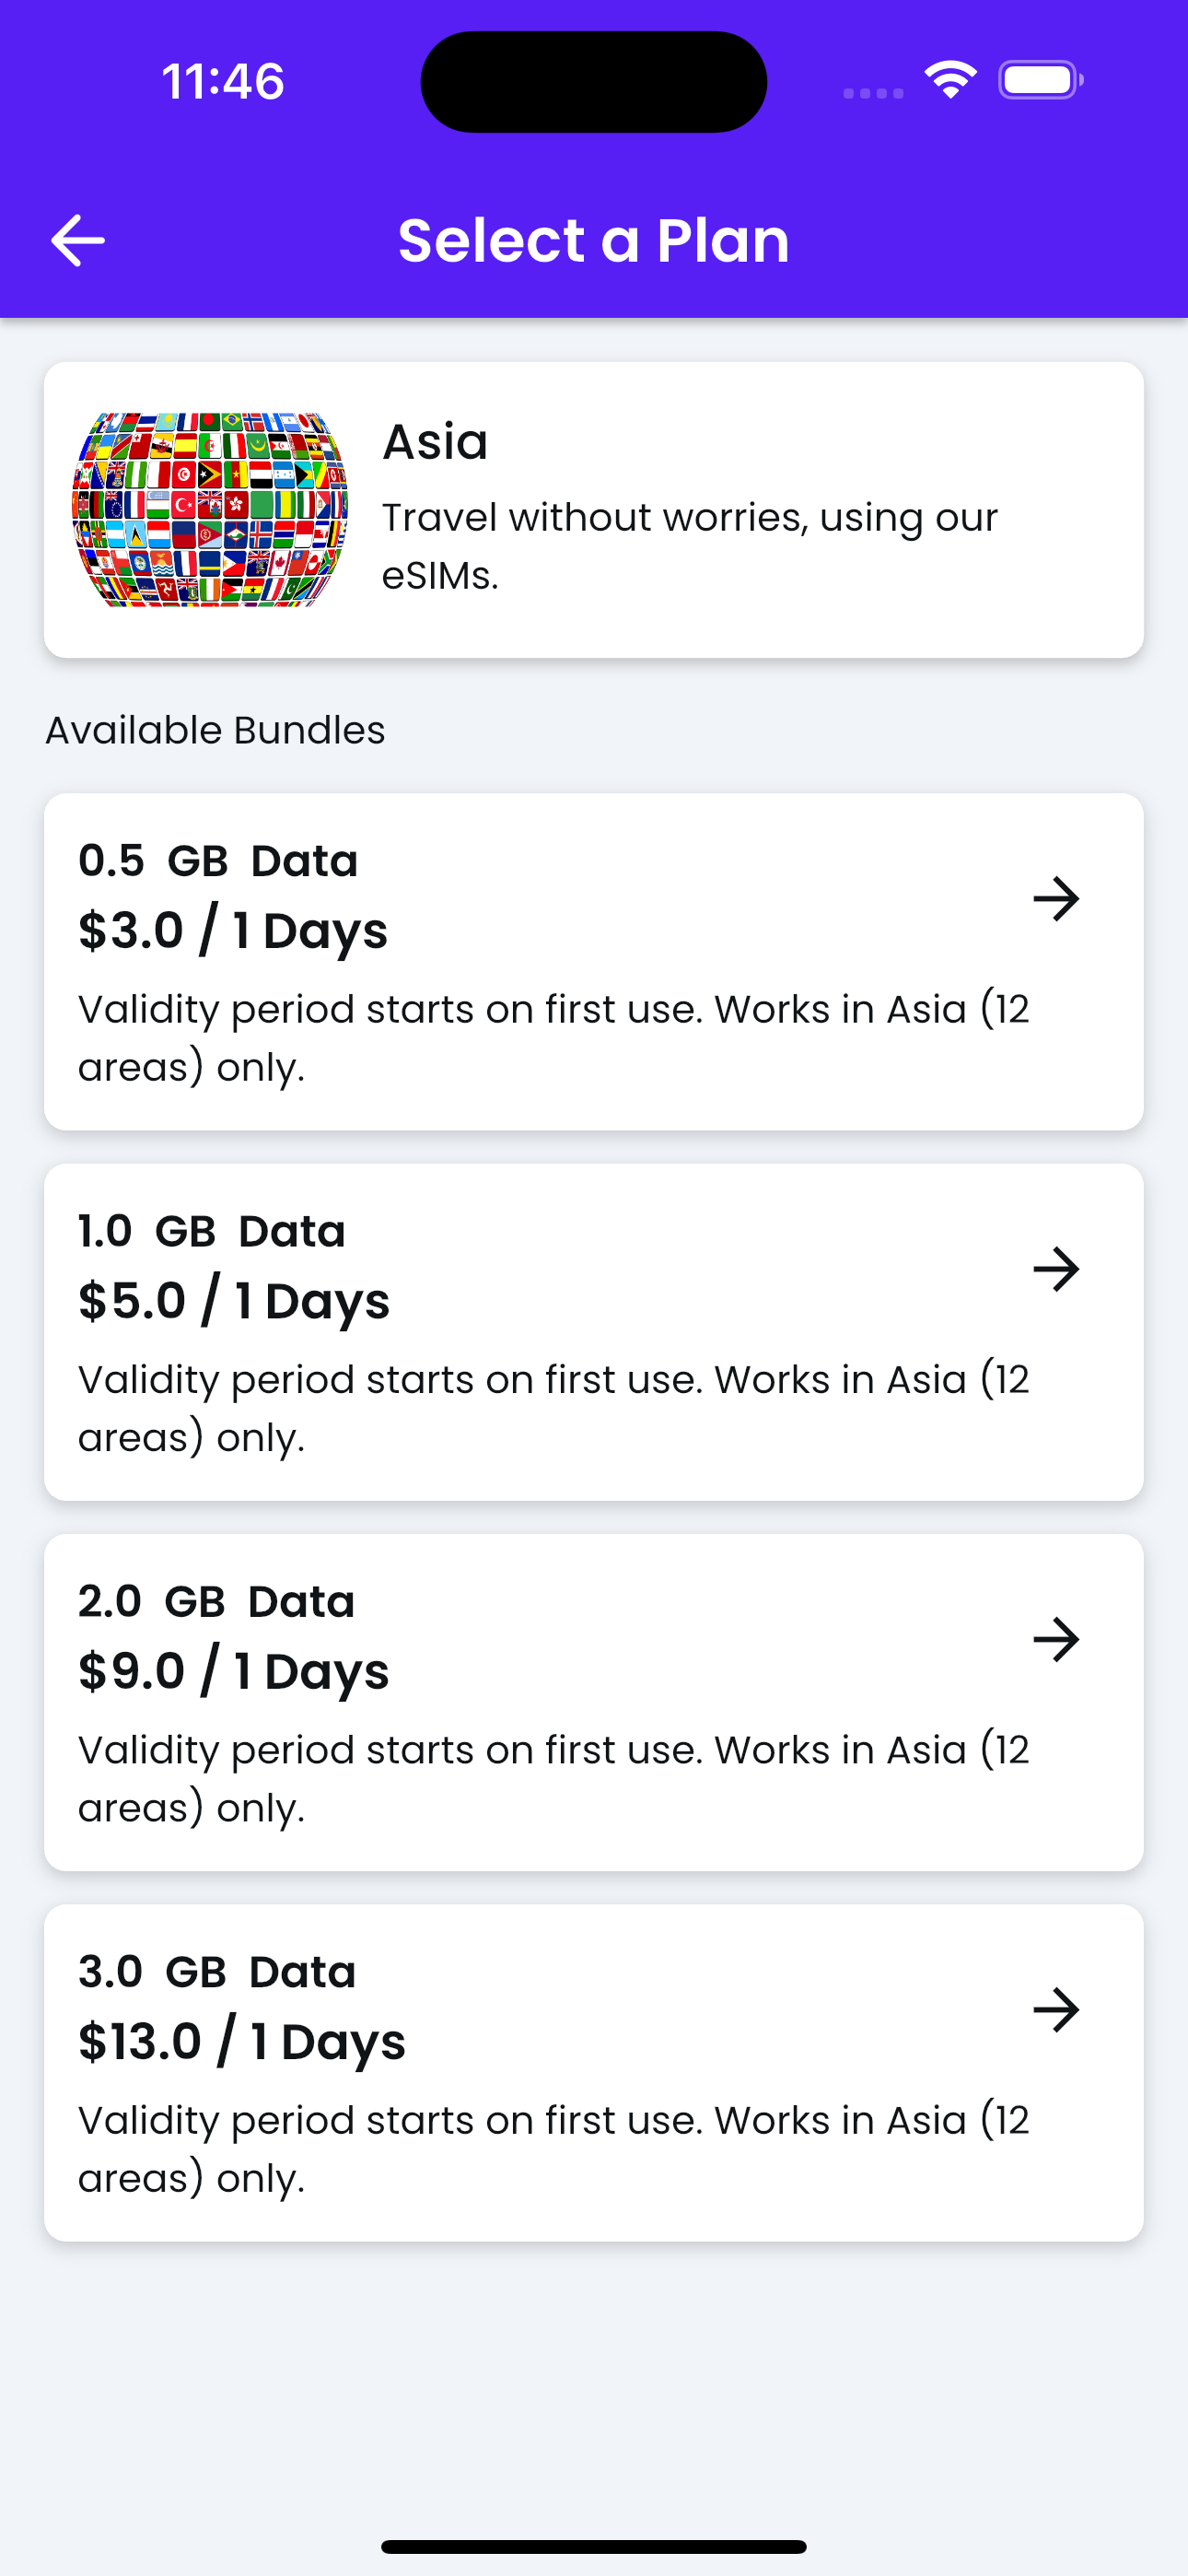1188x2576 pixels.
Task: Tap the Available Bundles label
Action: pyautogui.click(x=215, y=730)
